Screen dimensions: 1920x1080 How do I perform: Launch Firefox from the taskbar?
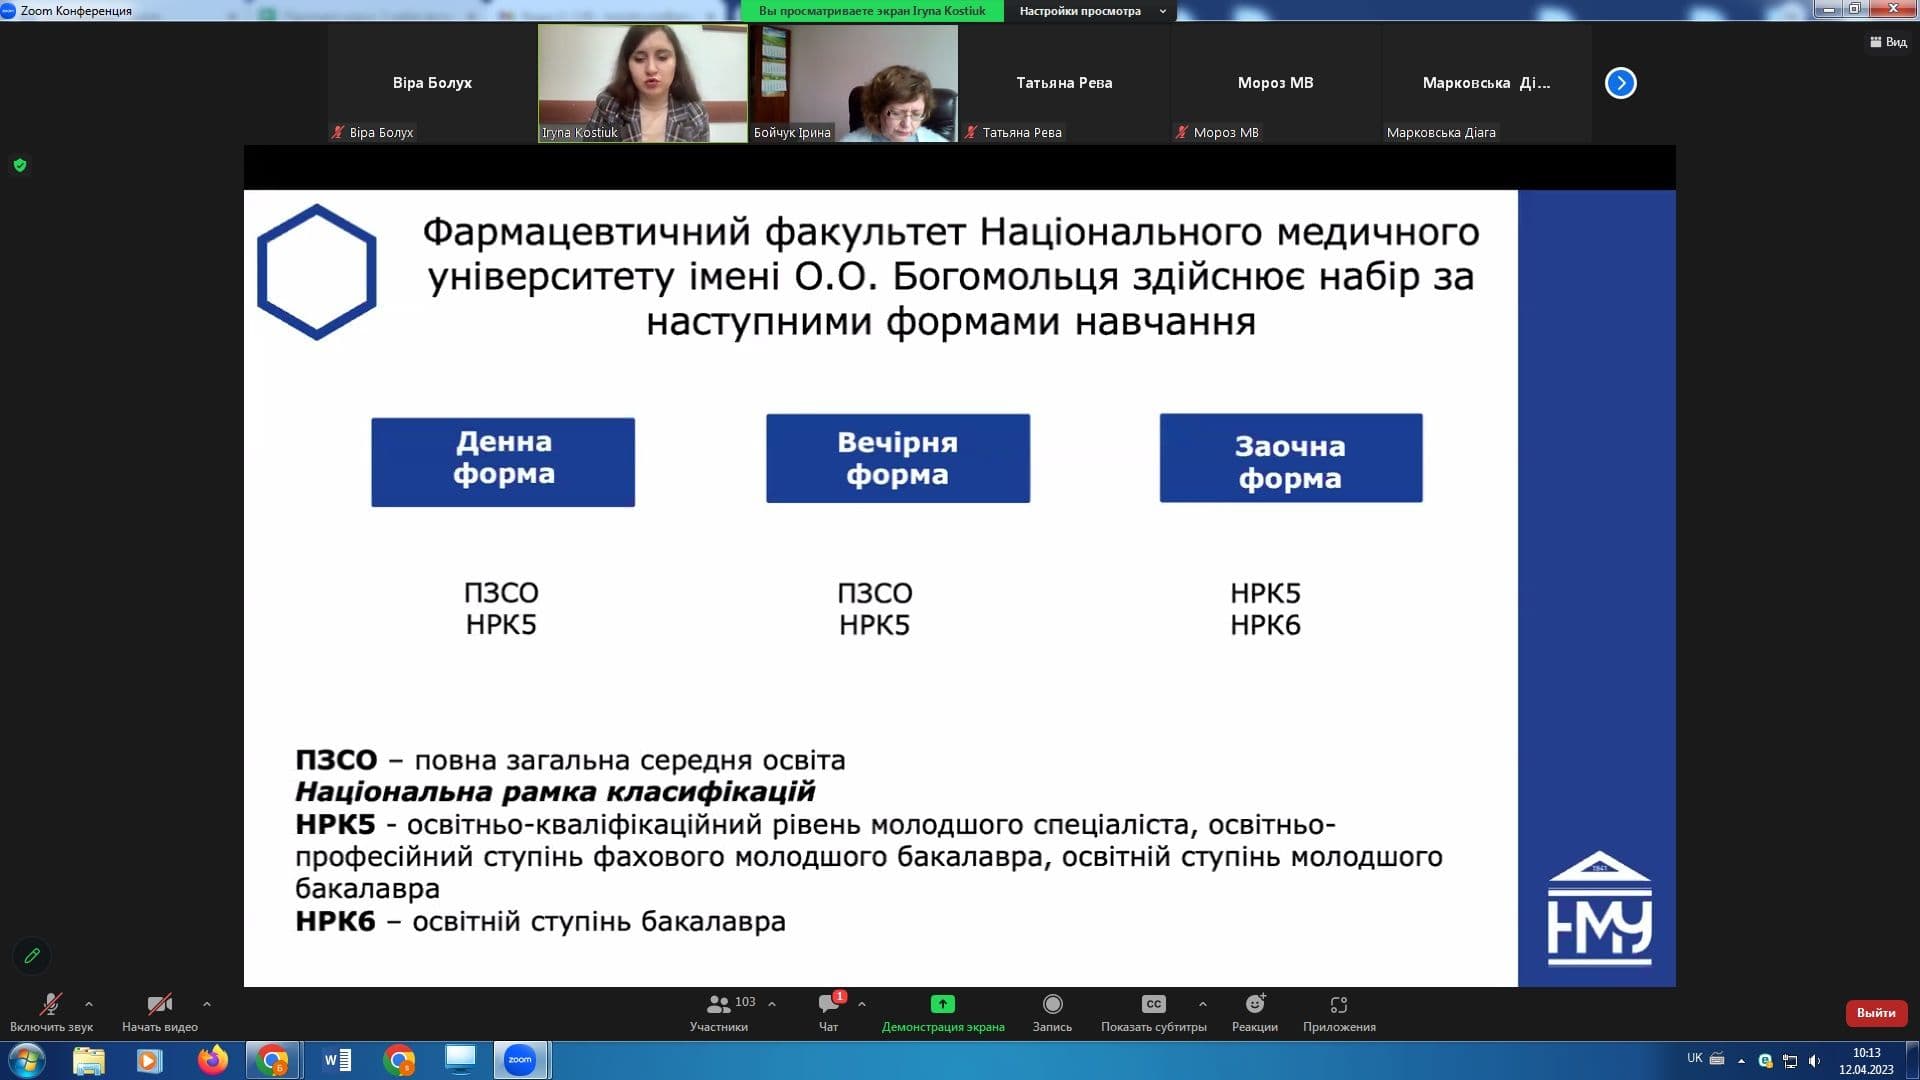212,1060
